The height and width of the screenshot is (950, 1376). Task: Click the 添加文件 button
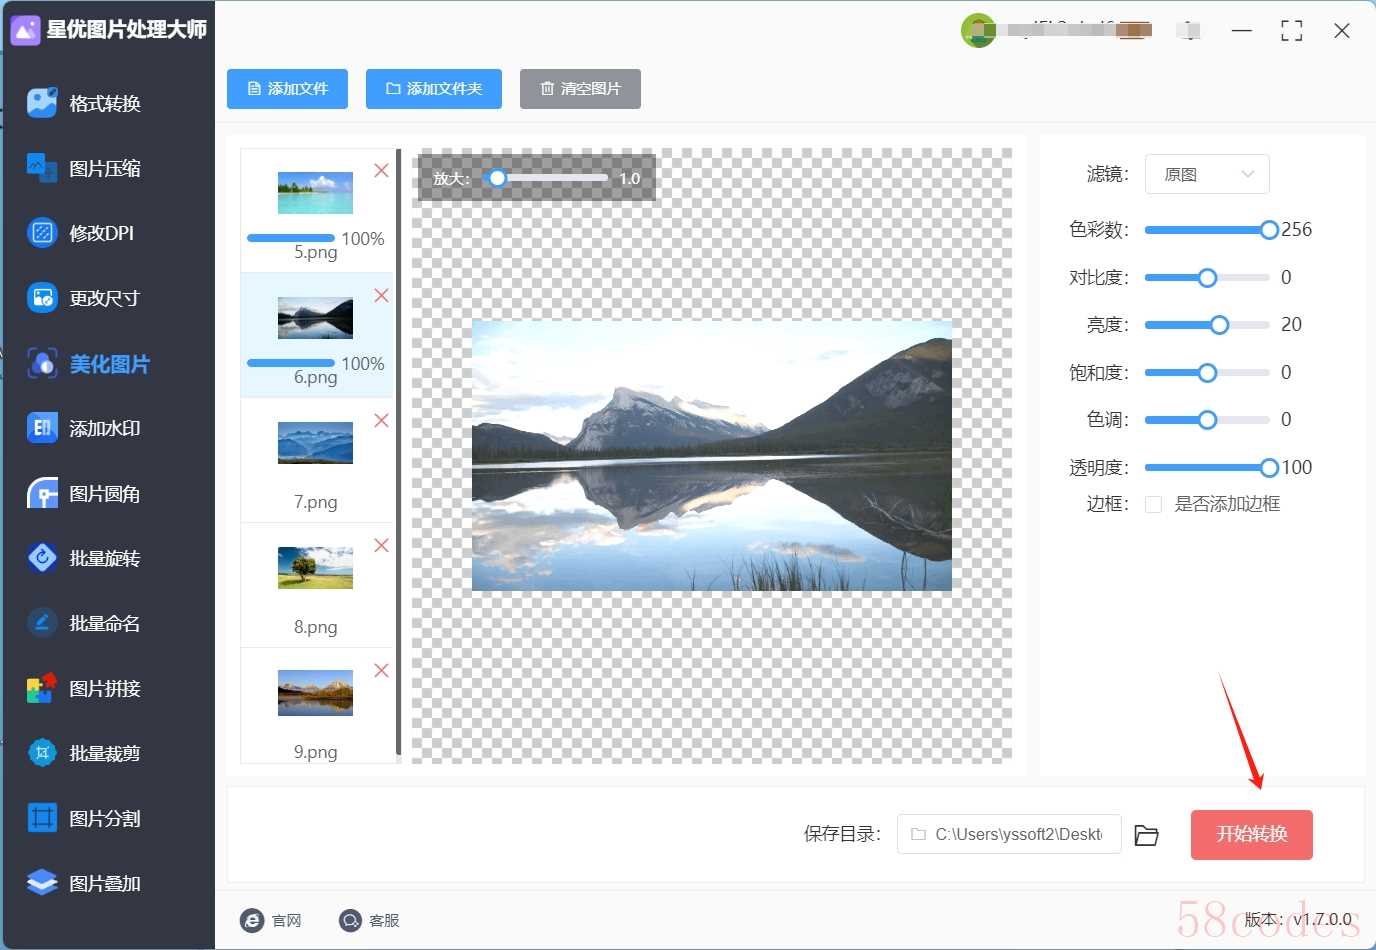(x=287, y=89)
